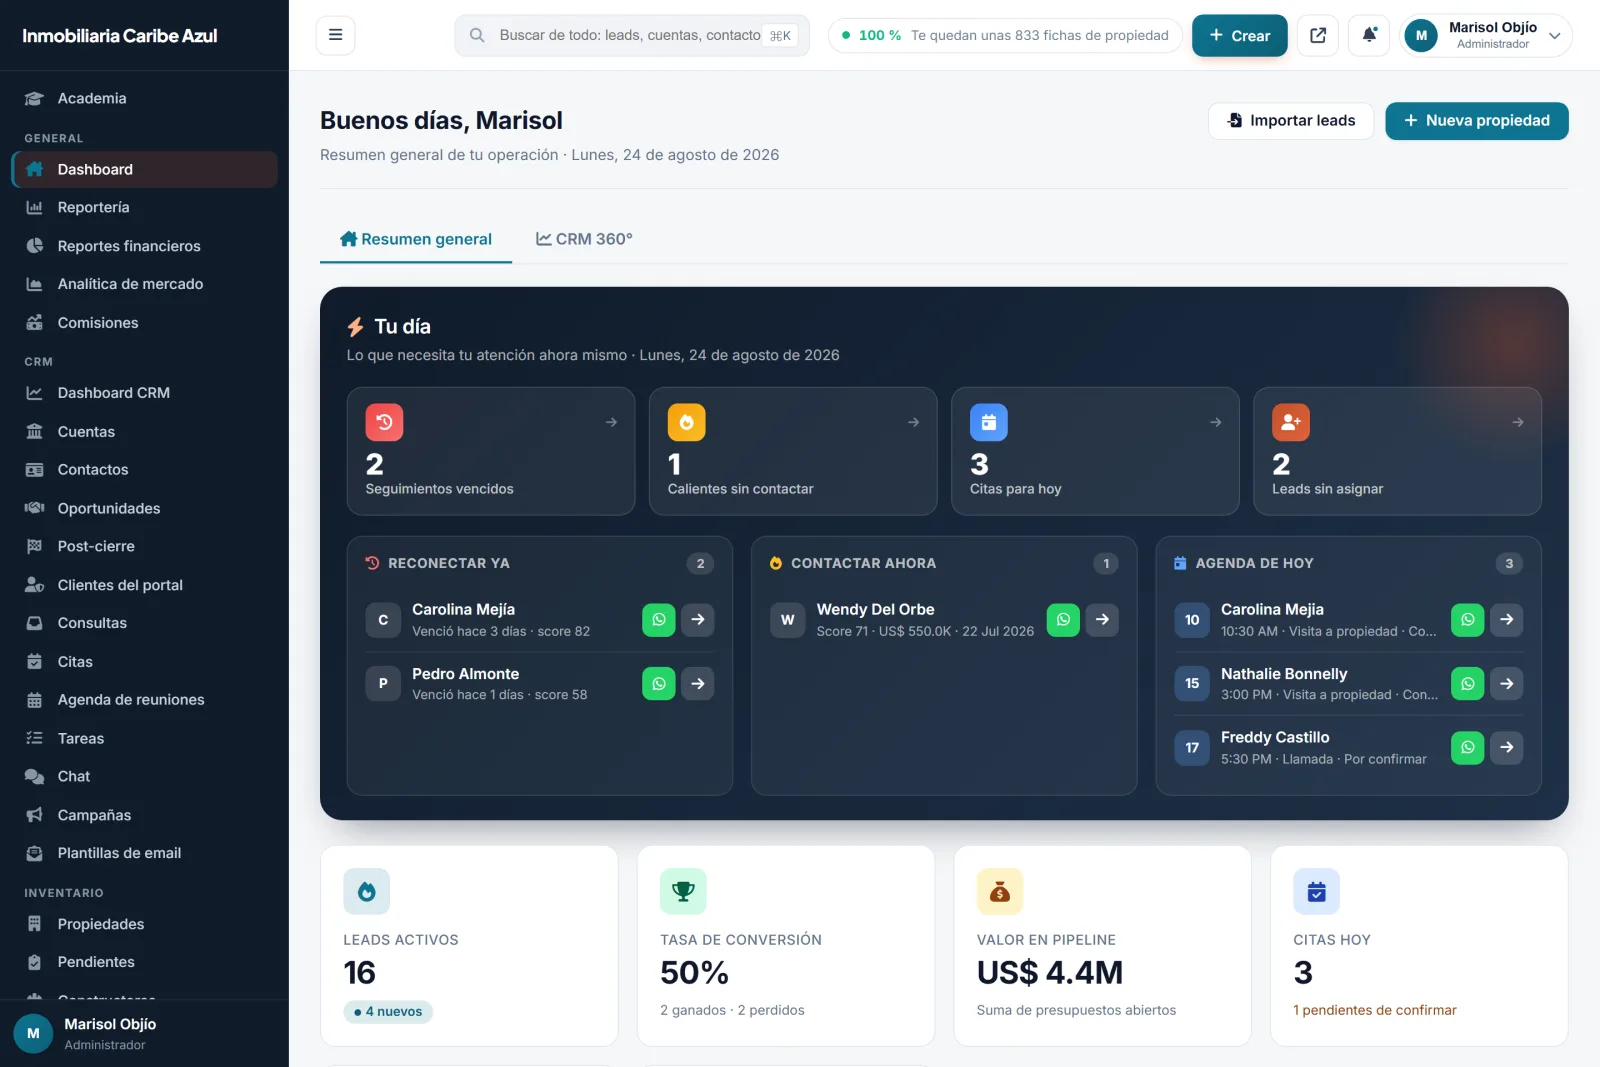Viewport: 1600px width, 1067px height.
Task: Toggle the sidebar hamburger menu
Action: pos(335,35)
